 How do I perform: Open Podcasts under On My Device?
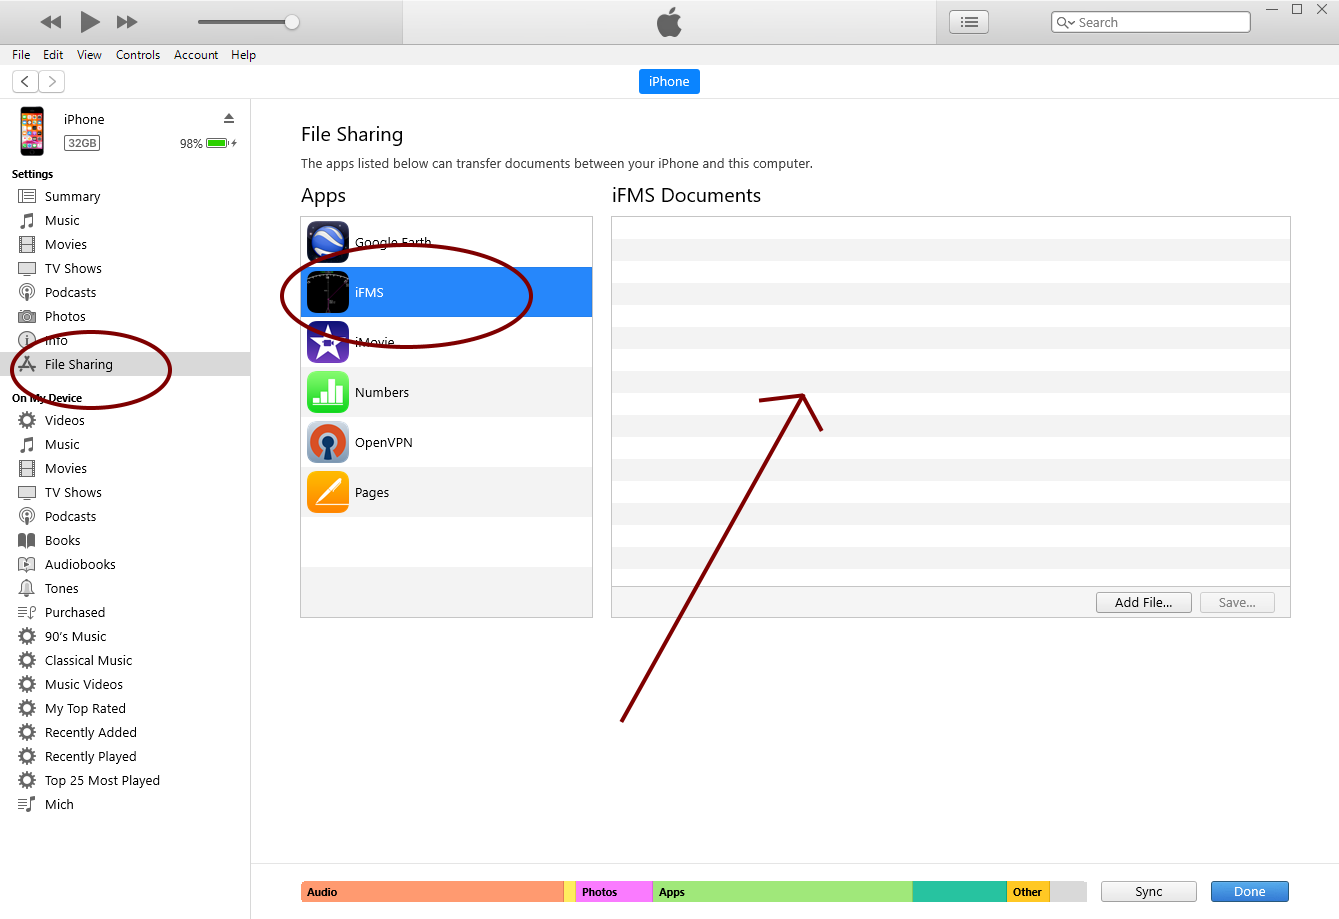[70, 516]
